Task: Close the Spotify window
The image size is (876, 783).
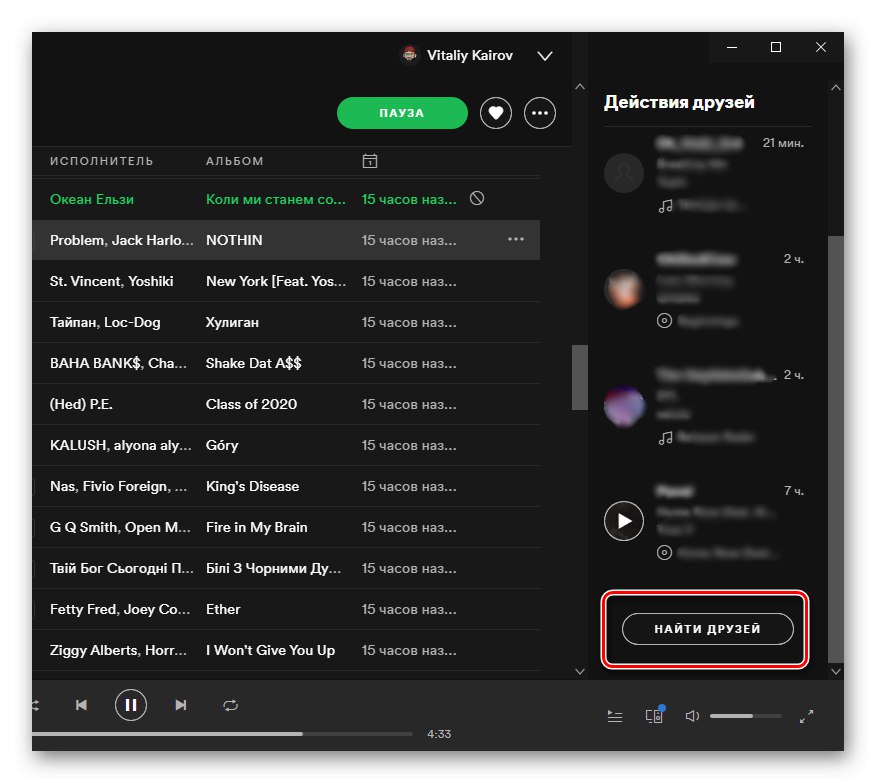Action: 821,47
